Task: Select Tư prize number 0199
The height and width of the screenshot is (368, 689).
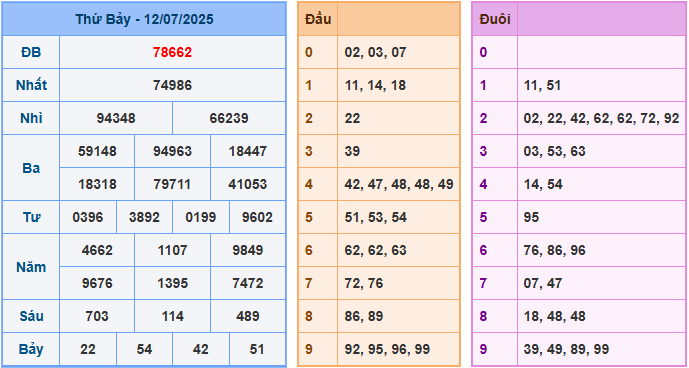Action: [200, 217]
